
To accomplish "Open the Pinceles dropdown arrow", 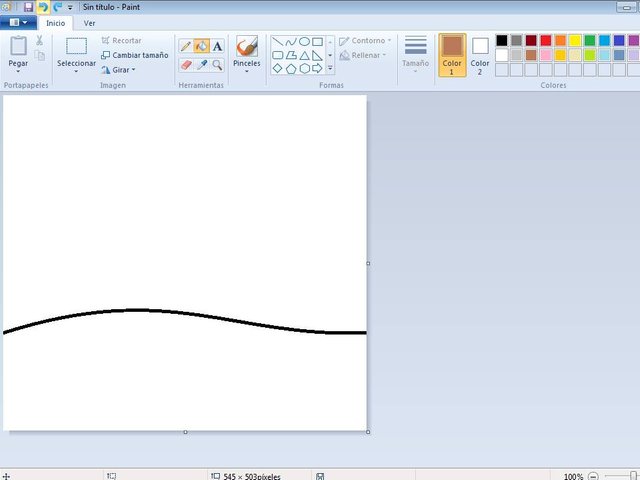I will tap(247, 71).
